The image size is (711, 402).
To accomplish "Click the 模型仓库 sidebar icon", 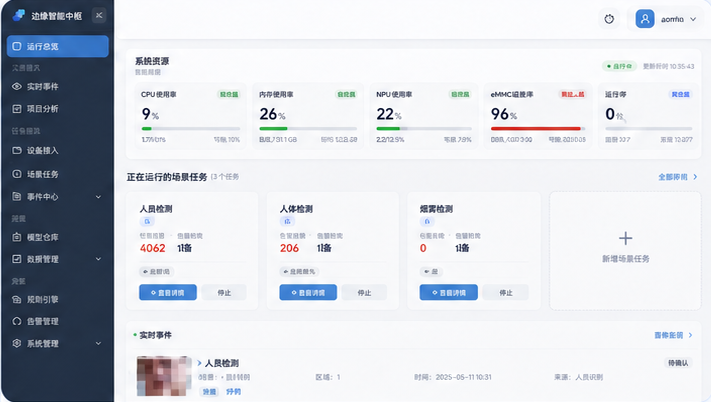I will pyautogui.click(x=17, y=237).
